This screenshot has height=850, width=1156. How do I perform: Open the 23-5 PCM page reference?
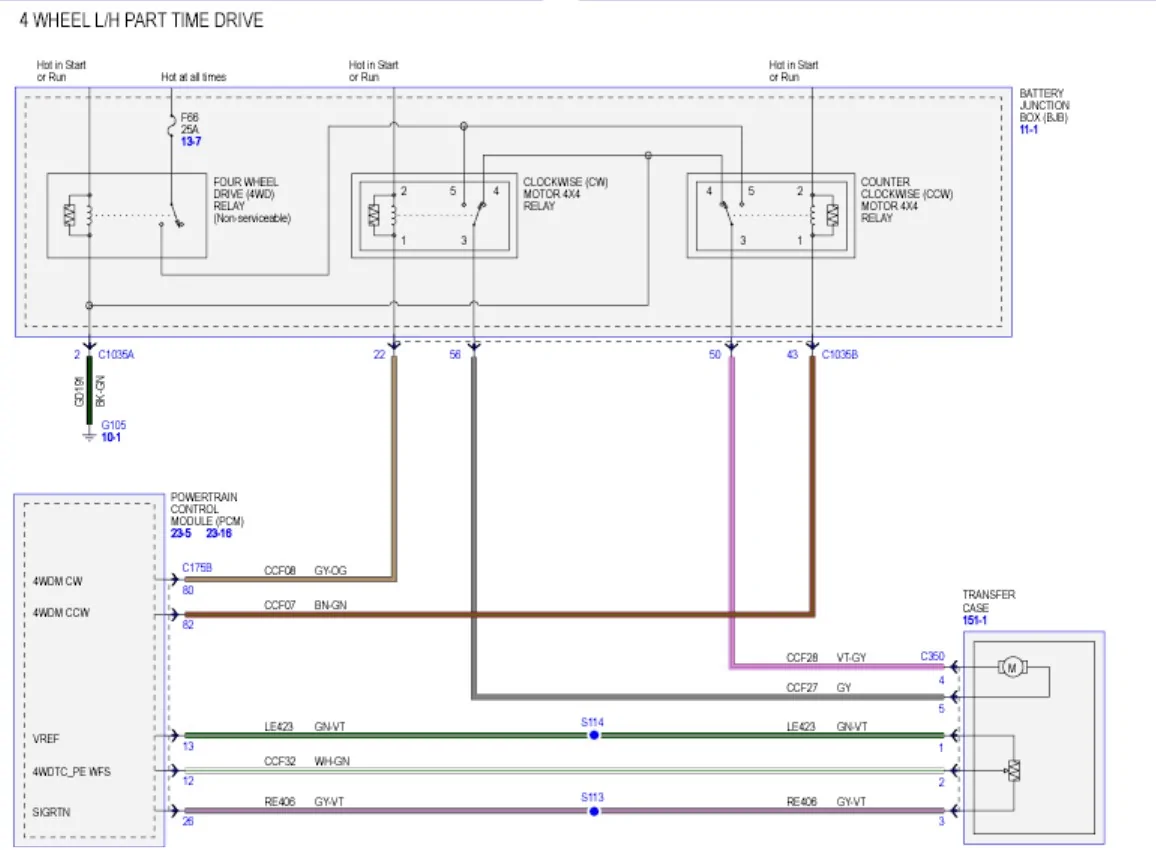[x=181, y=533]
